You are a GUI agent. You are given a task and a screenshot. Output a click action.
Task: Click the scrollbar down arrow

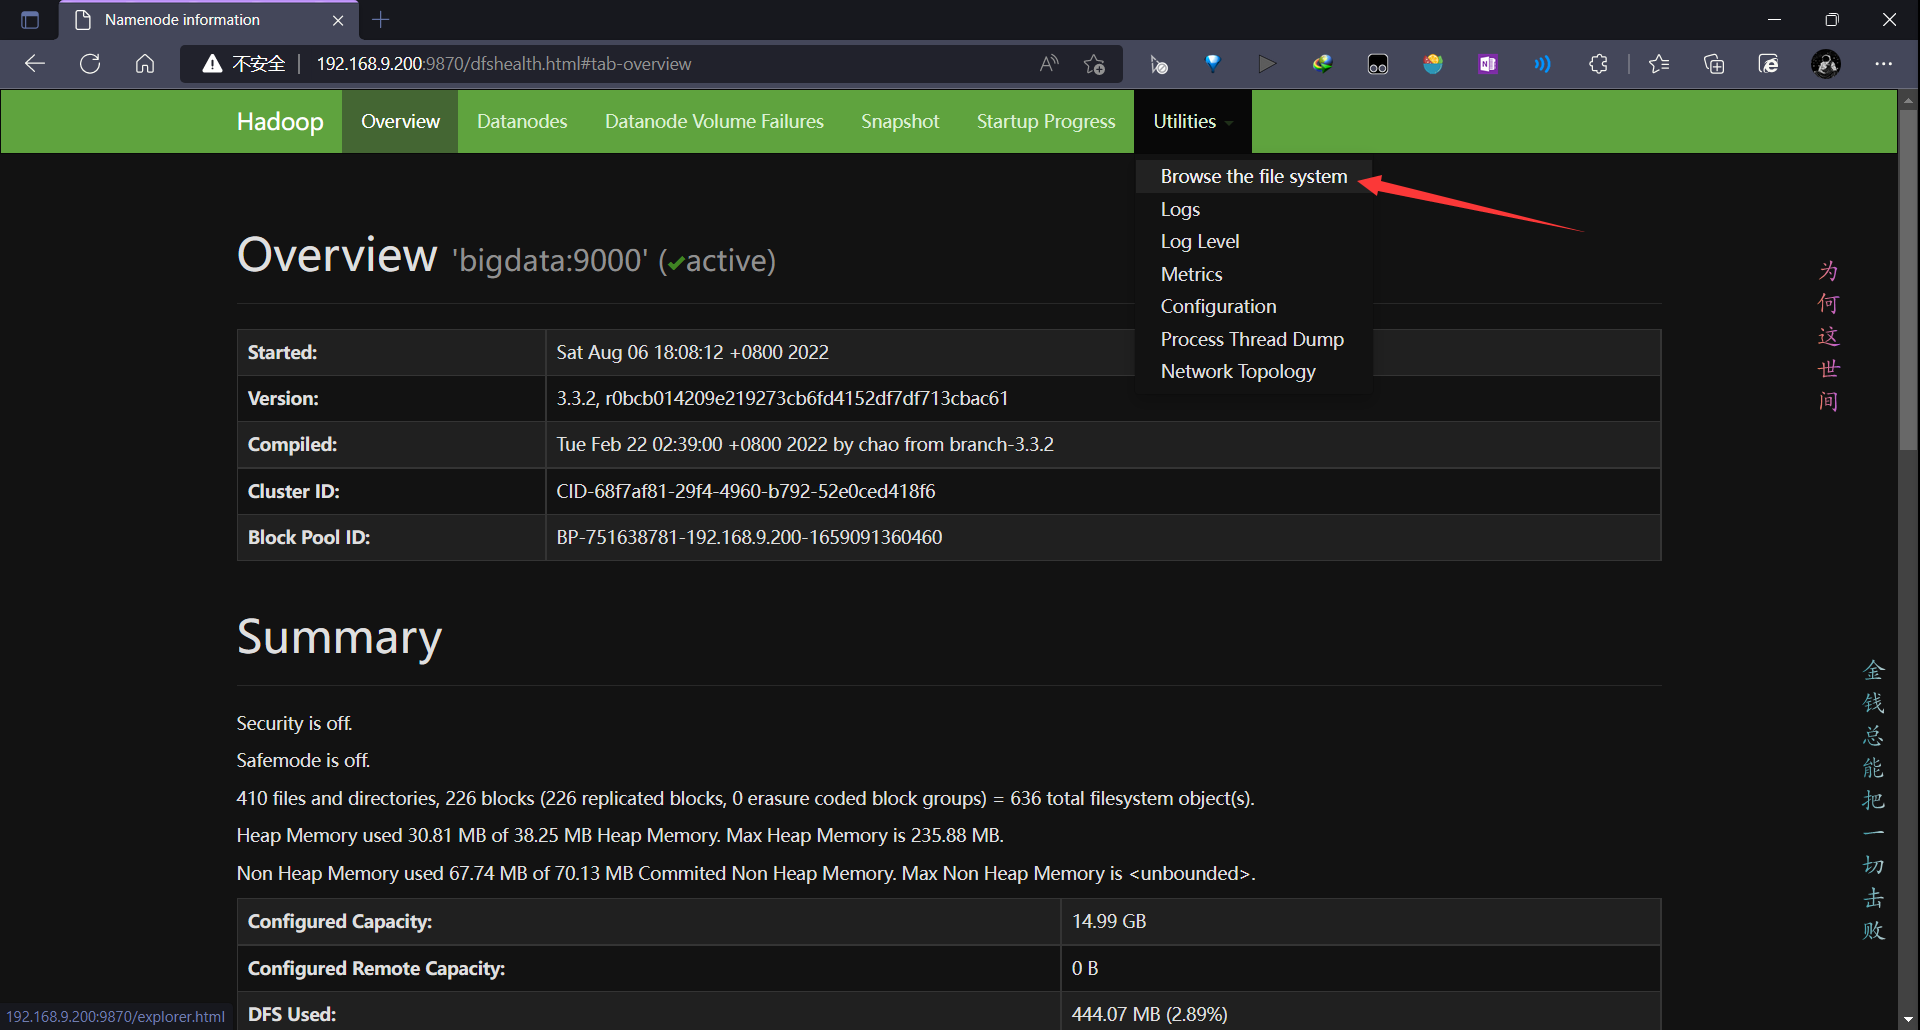1908,1020
